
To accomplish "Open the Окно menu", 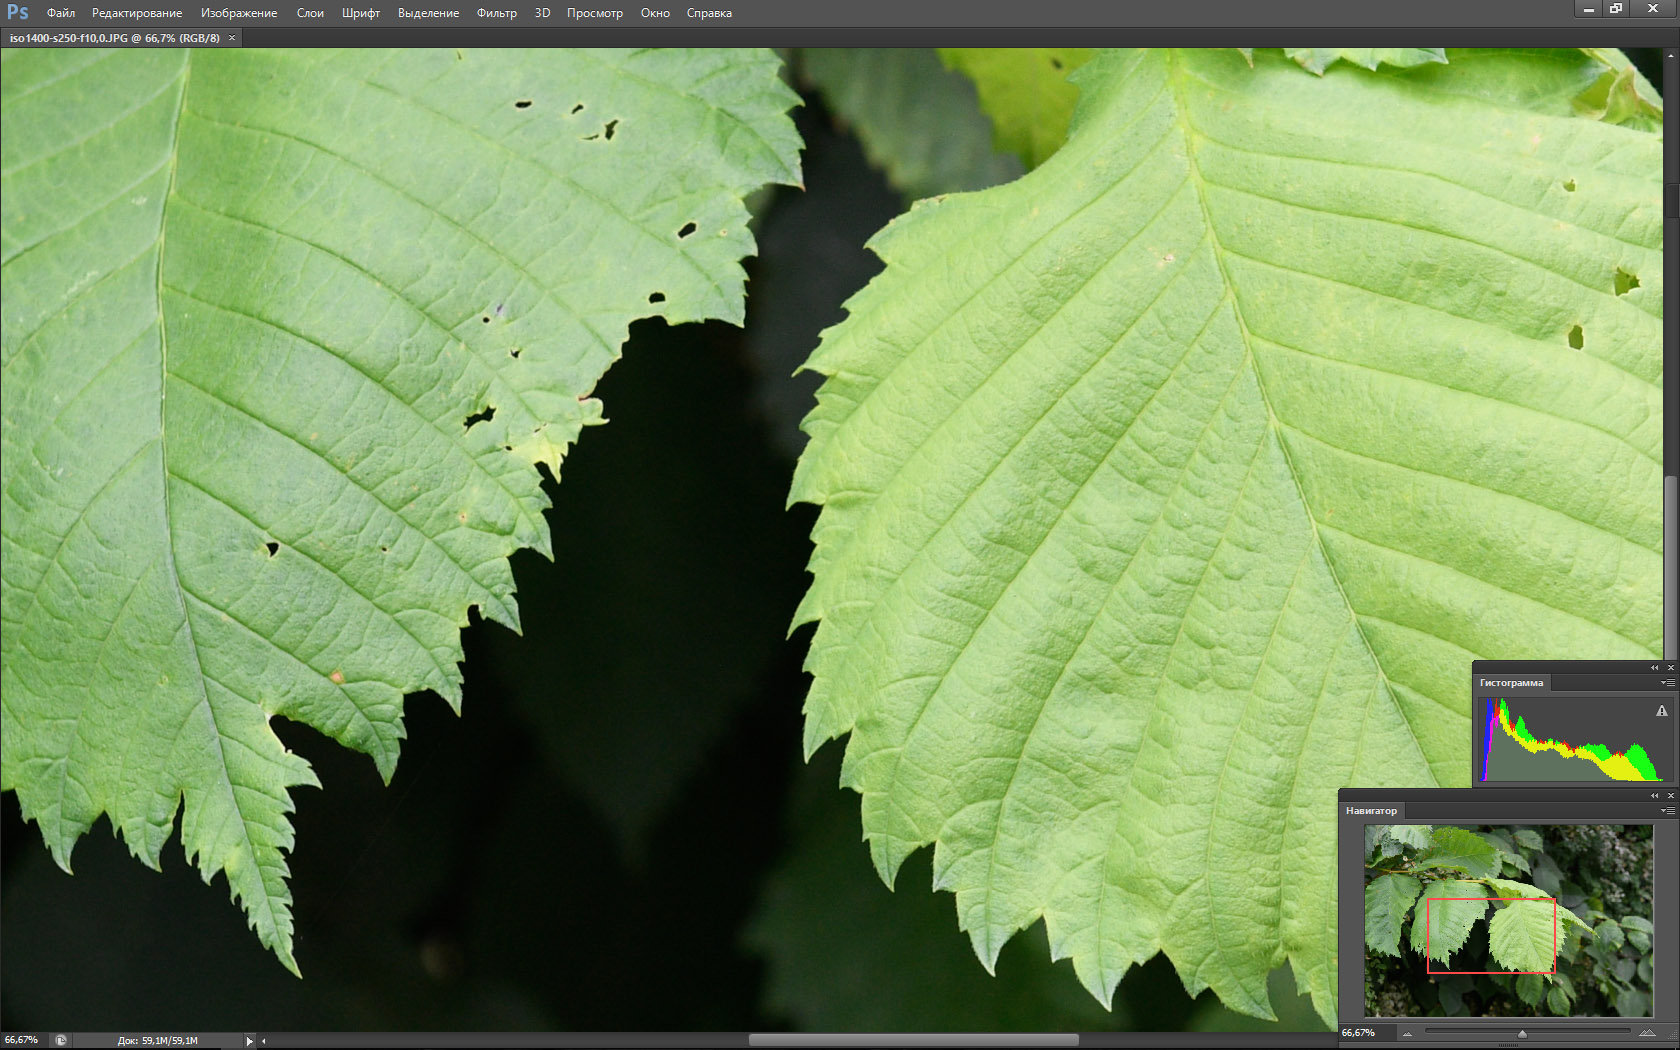I will pyautogui.click(x=655, y=13).
